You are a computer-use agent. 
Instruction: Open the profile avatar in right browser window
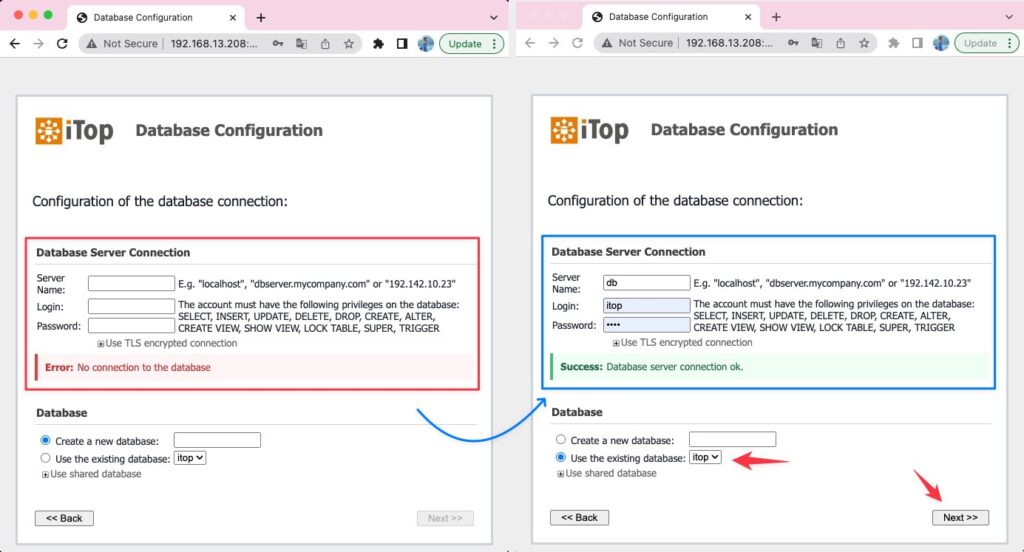pyautogui.click(x=941, y=43)
